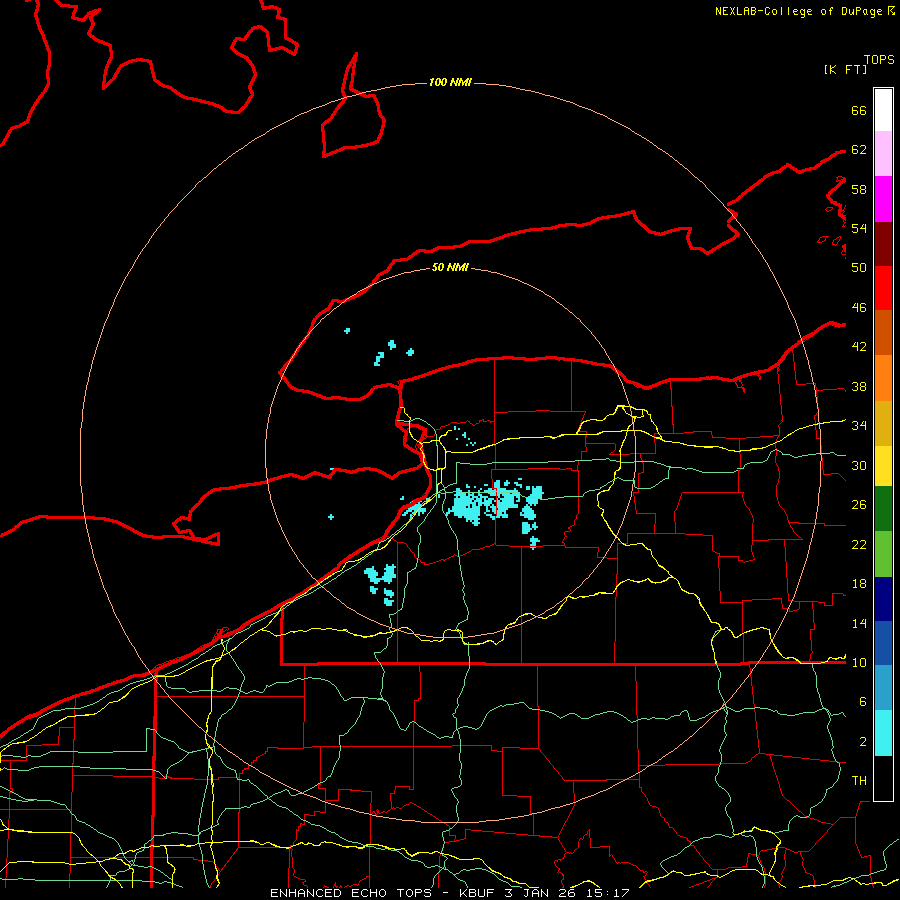Image resolution: width=900 pixels, height=900 pixels.
Task: Click the 'ENHANCED ECHO TOPS - KBUF' caption
Action: pyautogui.click(x=378, y=893)
